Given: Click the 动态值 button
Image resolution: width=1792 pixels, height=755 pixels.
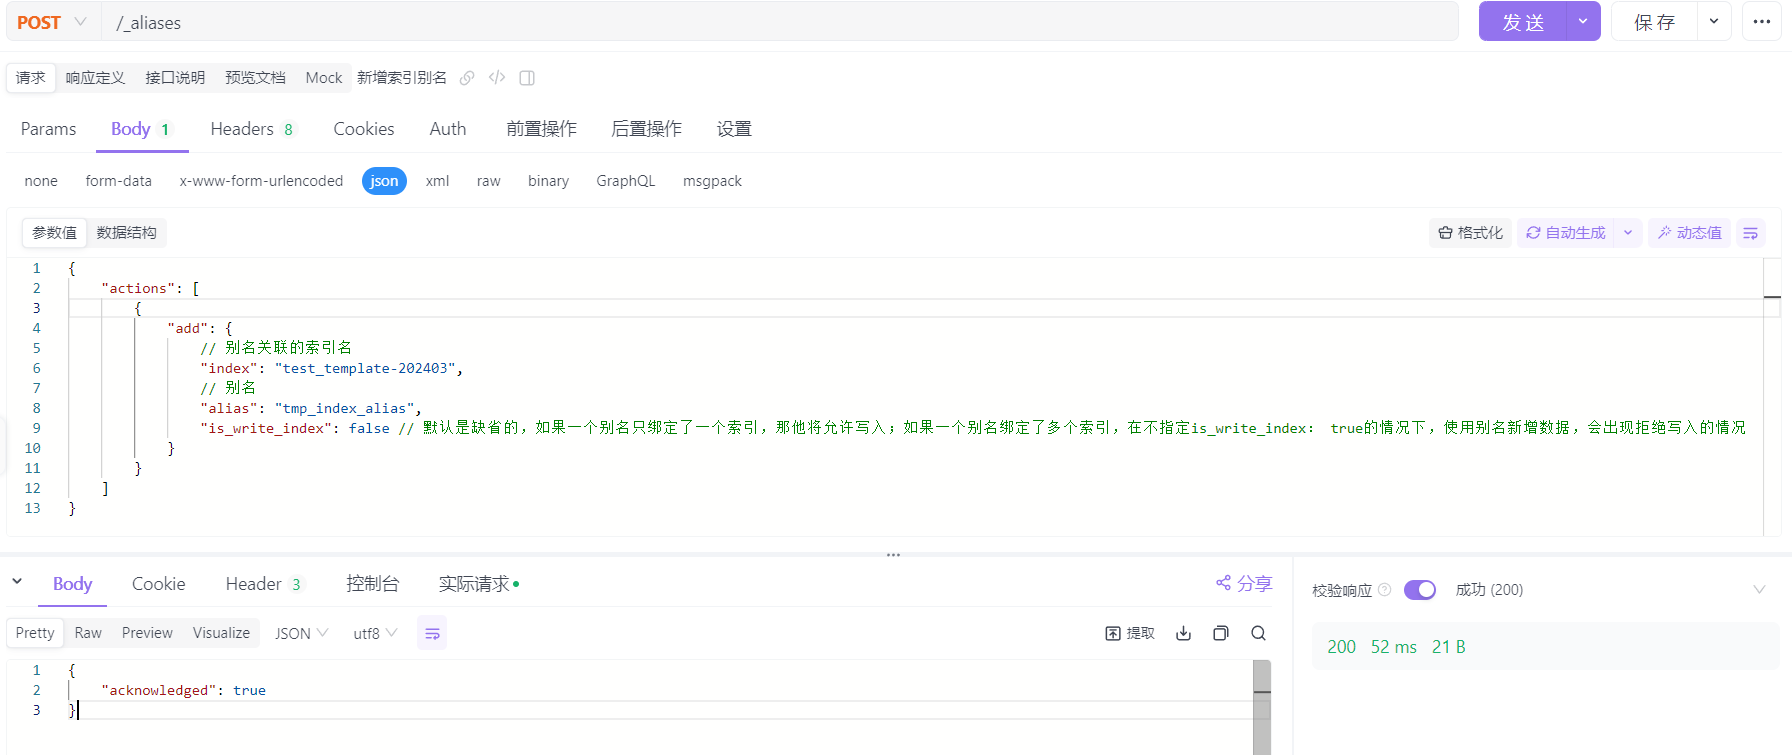Looking at the screenshot, I should click(x=1689, y=233).
